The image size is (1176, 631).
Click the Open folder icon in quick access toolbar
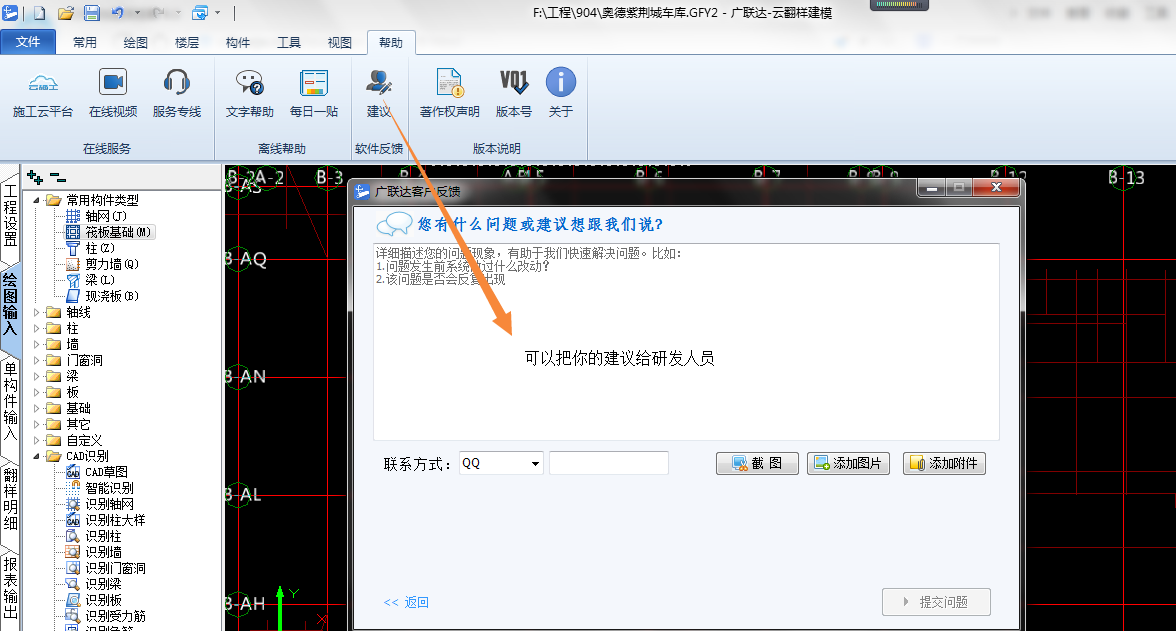click(66, 13)
